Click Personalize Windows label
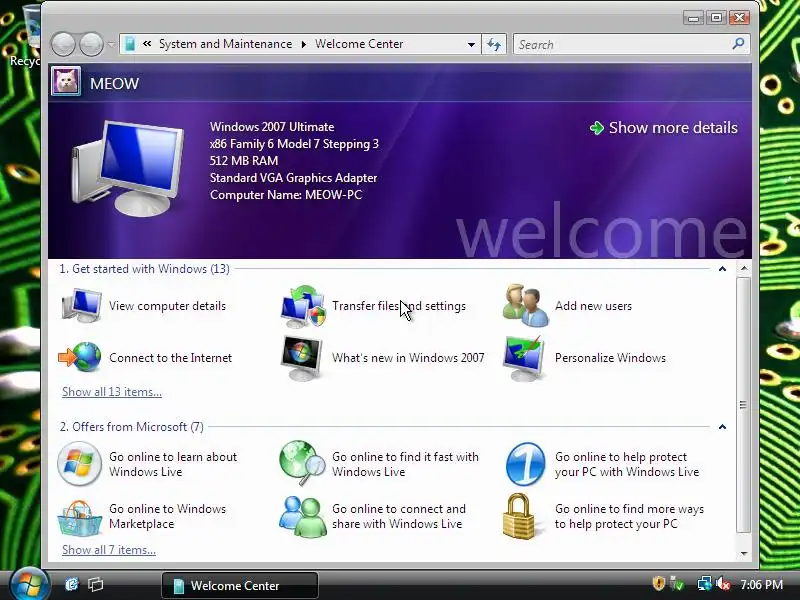 [x=610, y=358]
